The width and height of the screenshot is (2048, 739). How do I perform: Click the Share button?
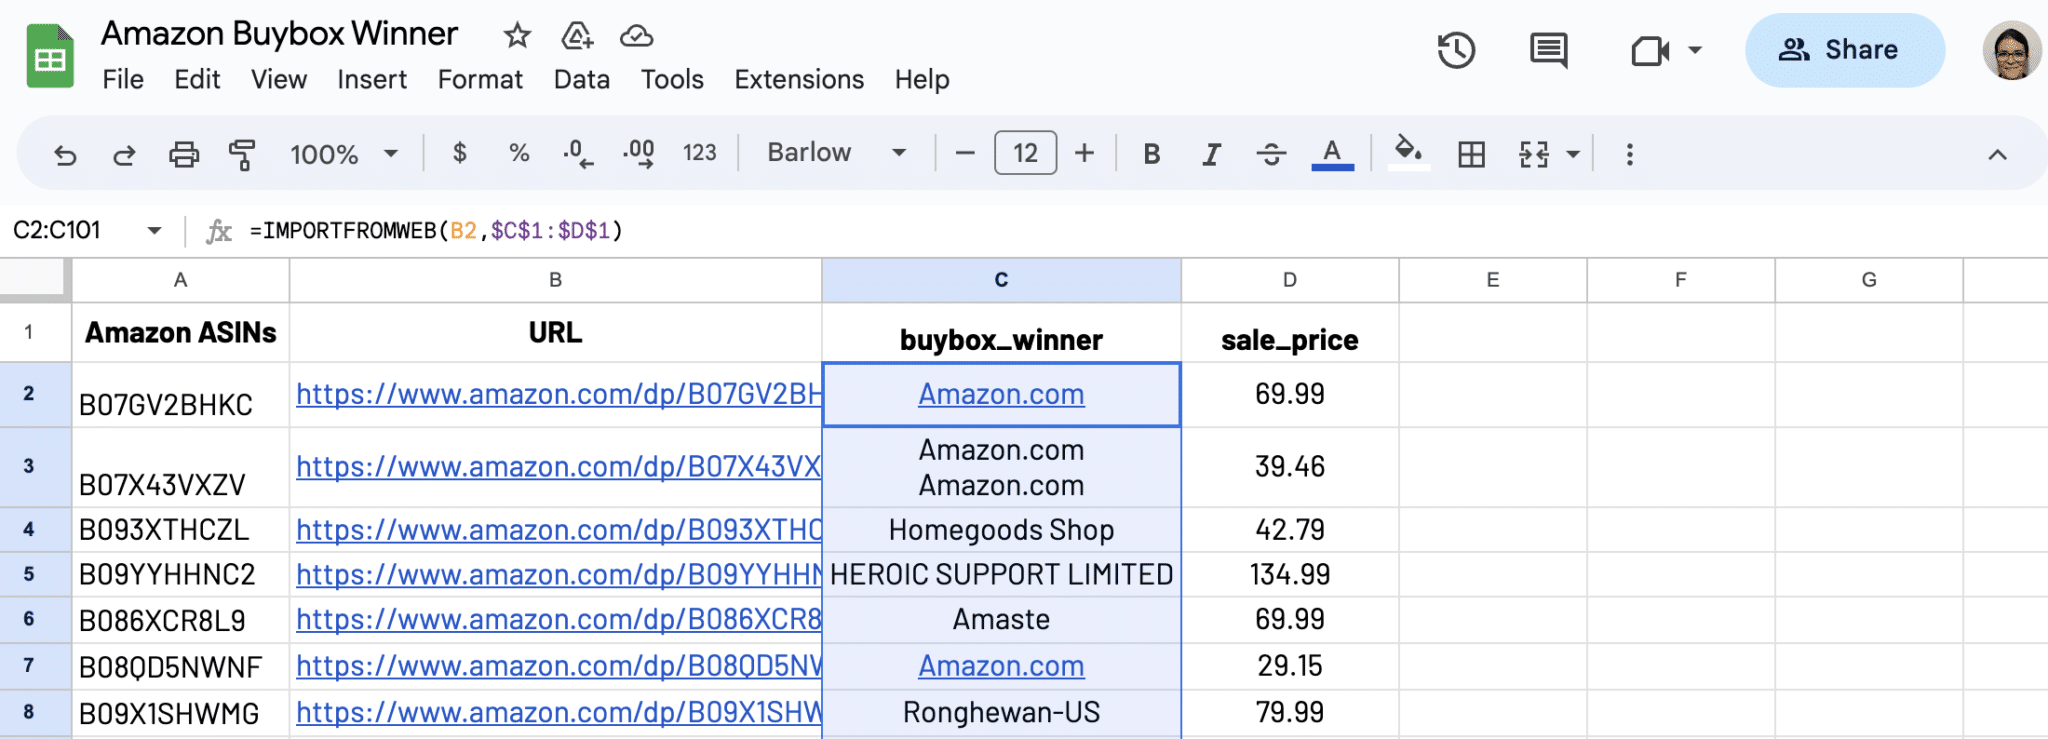point(1844,50)
